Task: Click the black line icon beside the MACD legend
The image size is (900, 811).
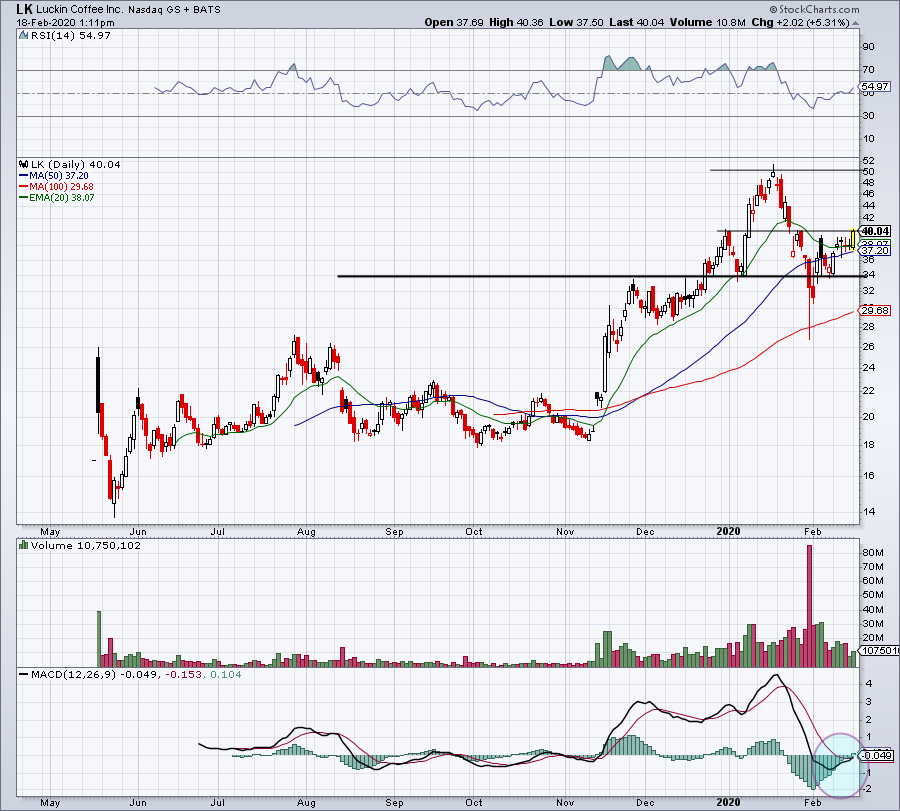Action: point(24,674)
